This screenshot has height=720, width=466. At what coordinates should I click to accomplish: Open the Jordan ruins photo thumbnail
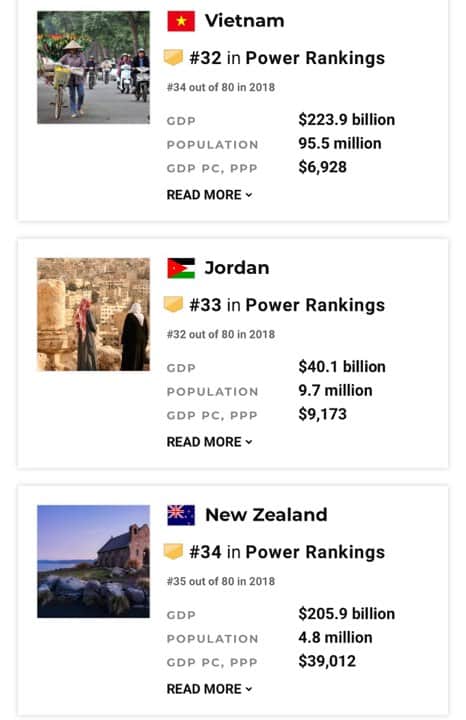pyautogui.click(x=93, y=315)
